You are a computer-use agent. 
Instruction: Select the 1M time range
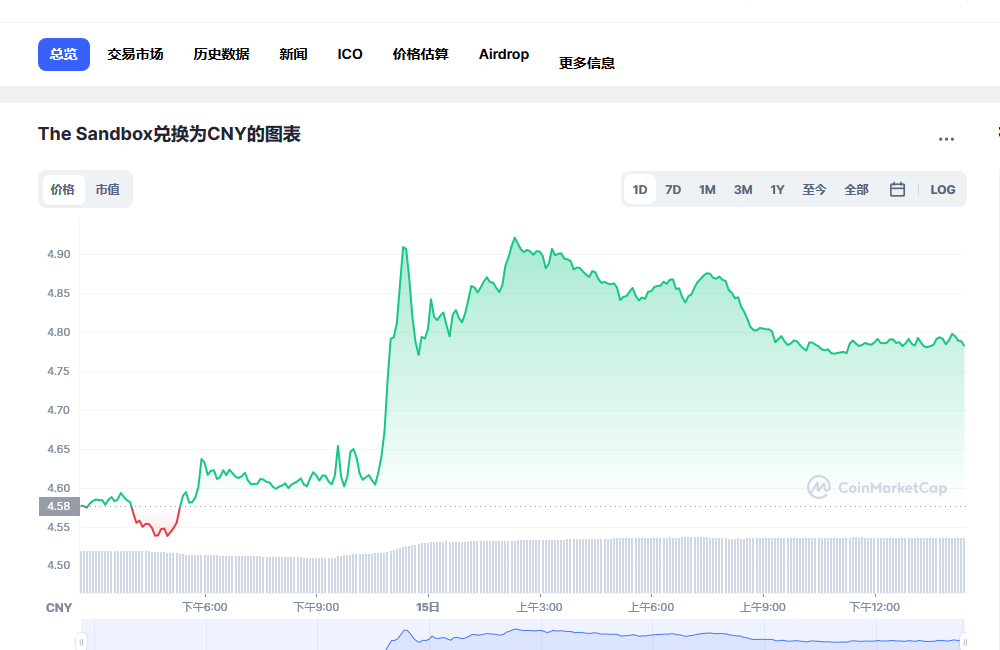click(x=707, y=189)
